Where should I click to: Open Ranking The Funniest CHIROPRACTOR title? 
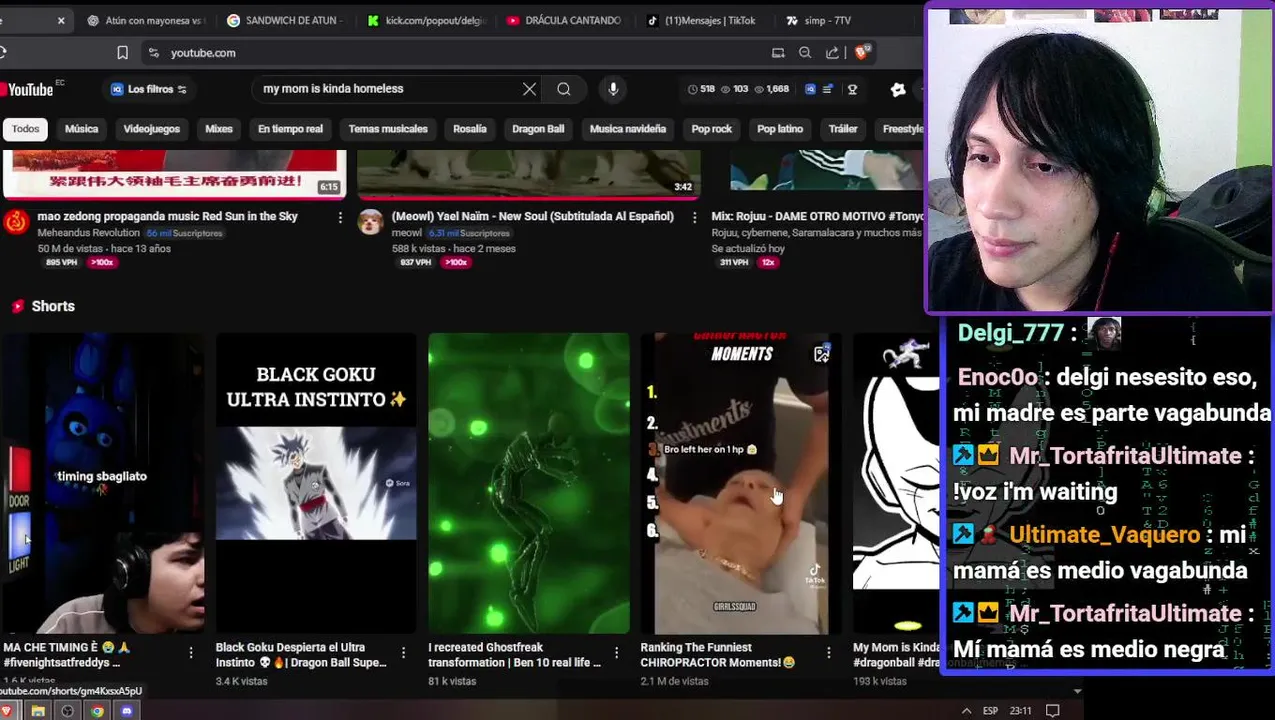[718, 655]
